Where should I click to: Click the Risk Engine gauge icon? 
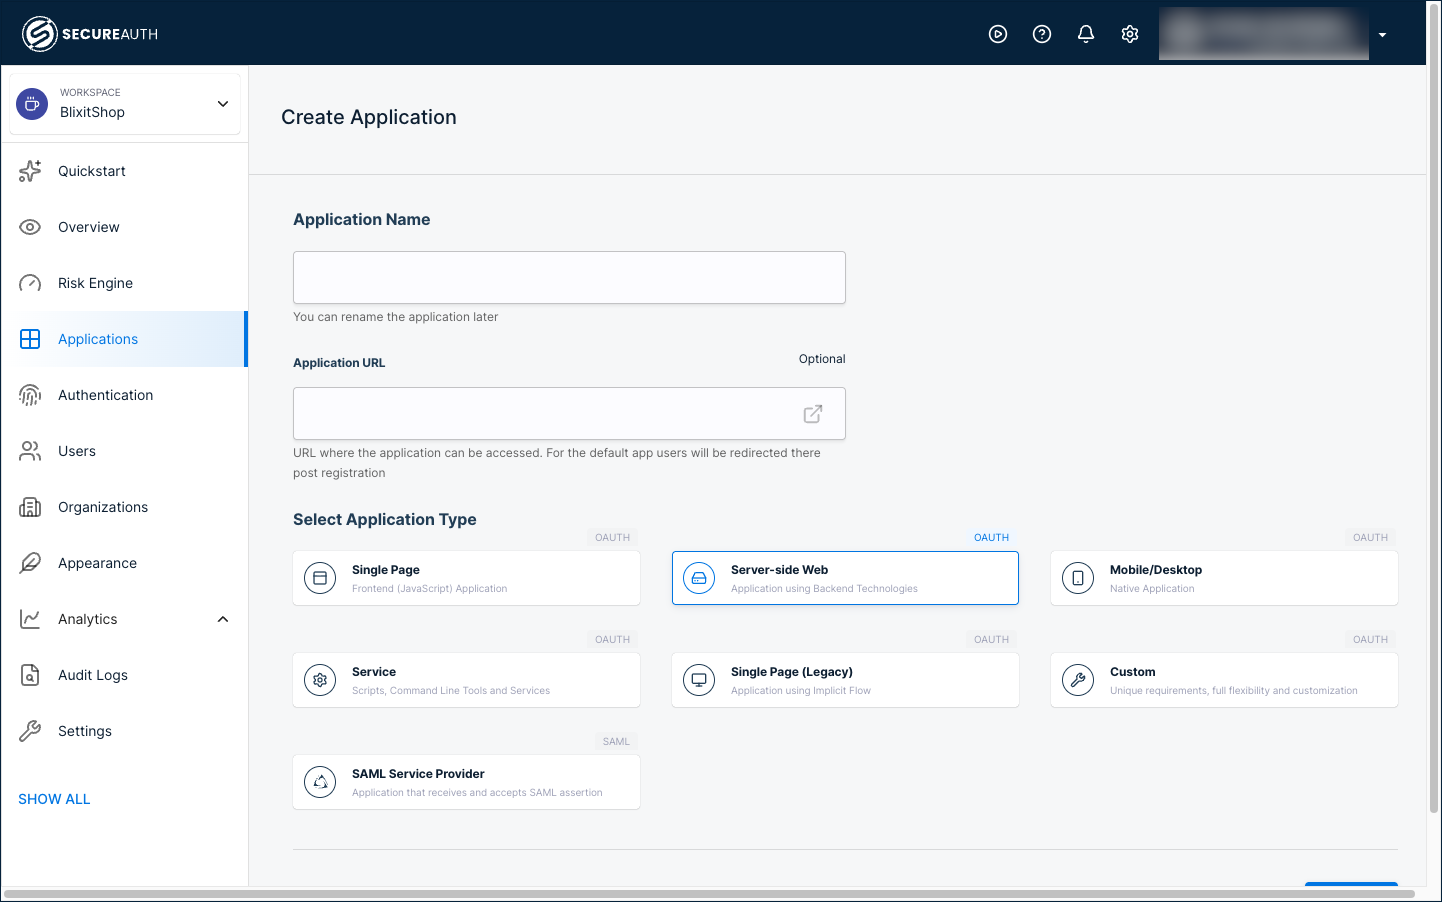(x=30, y=283)
